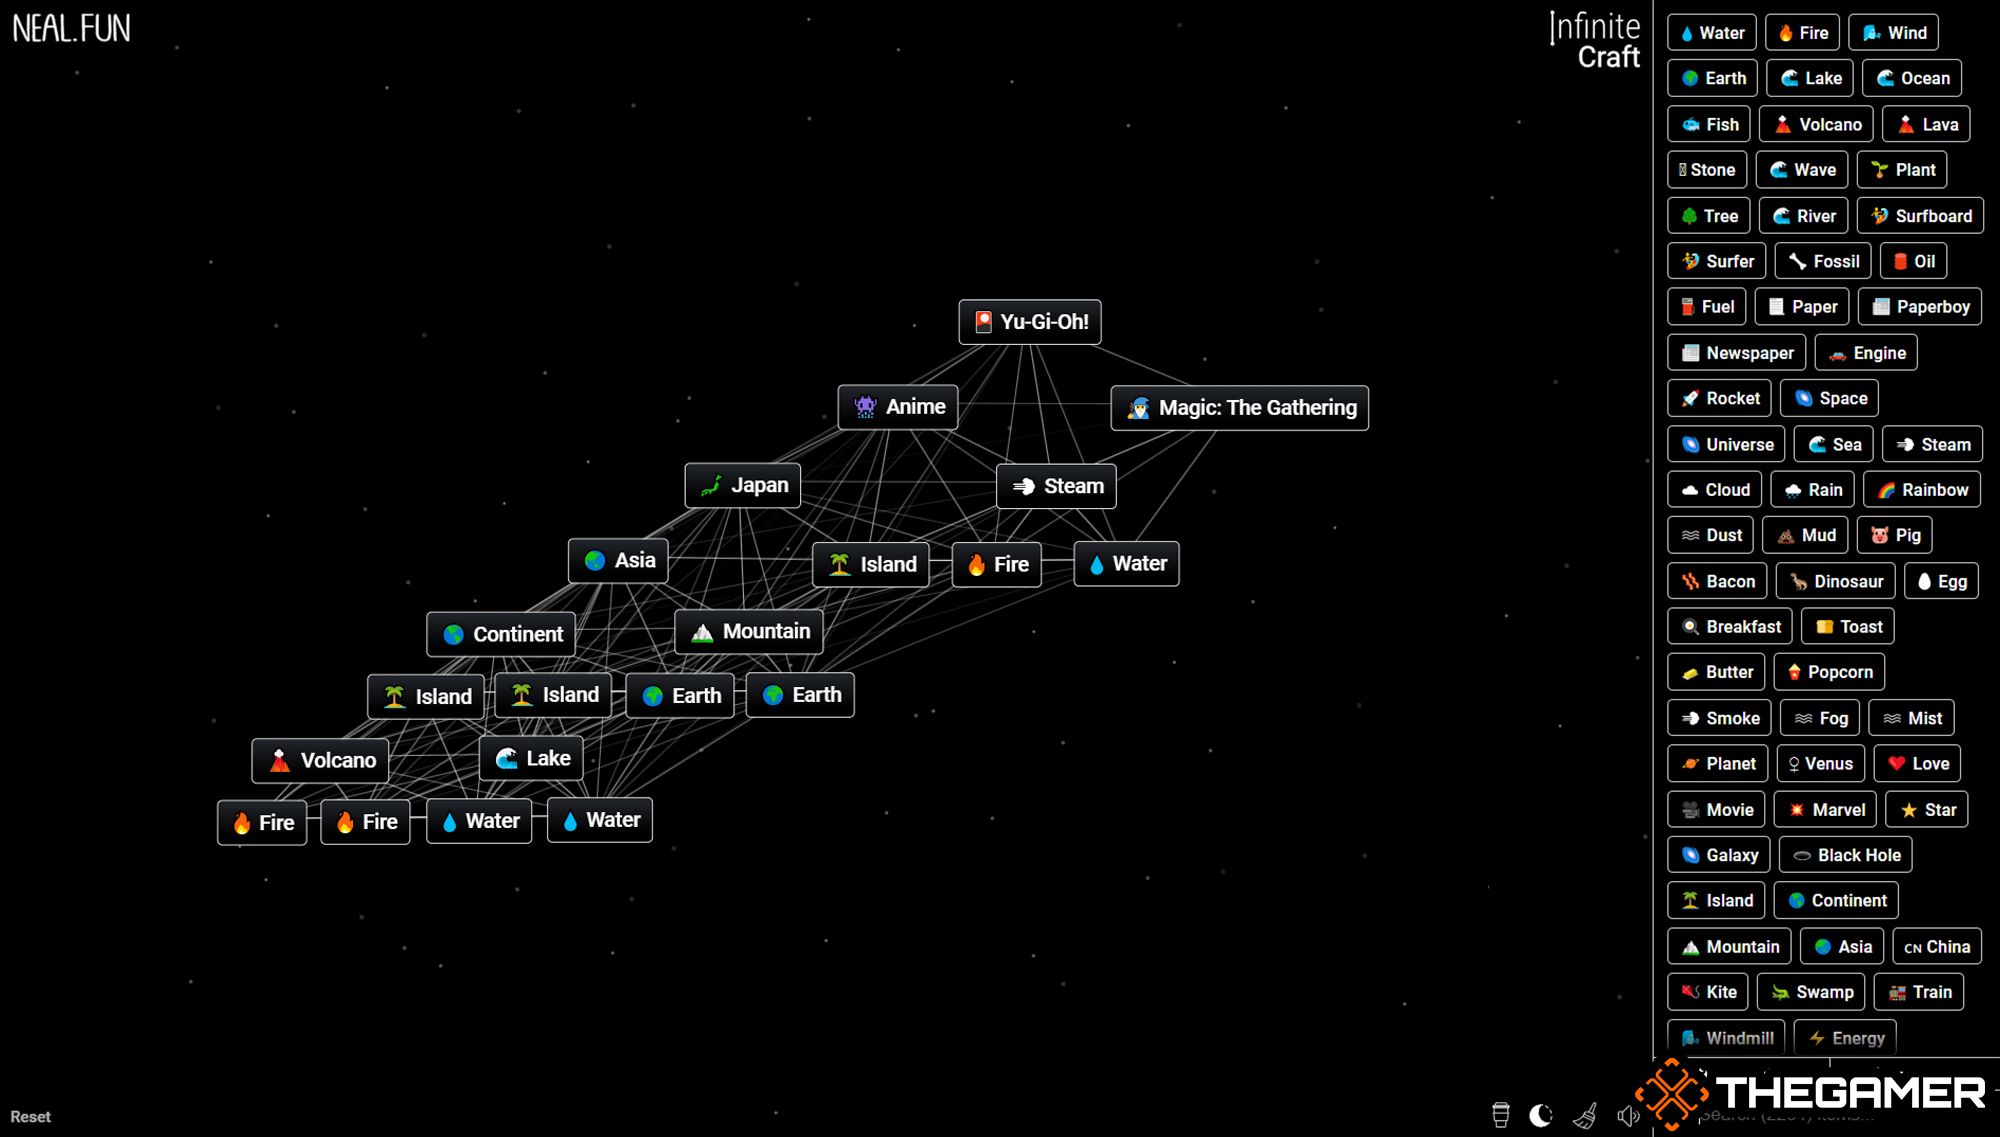Click the Continent element on canvas
The image size is (2000, 1137).
501,634
